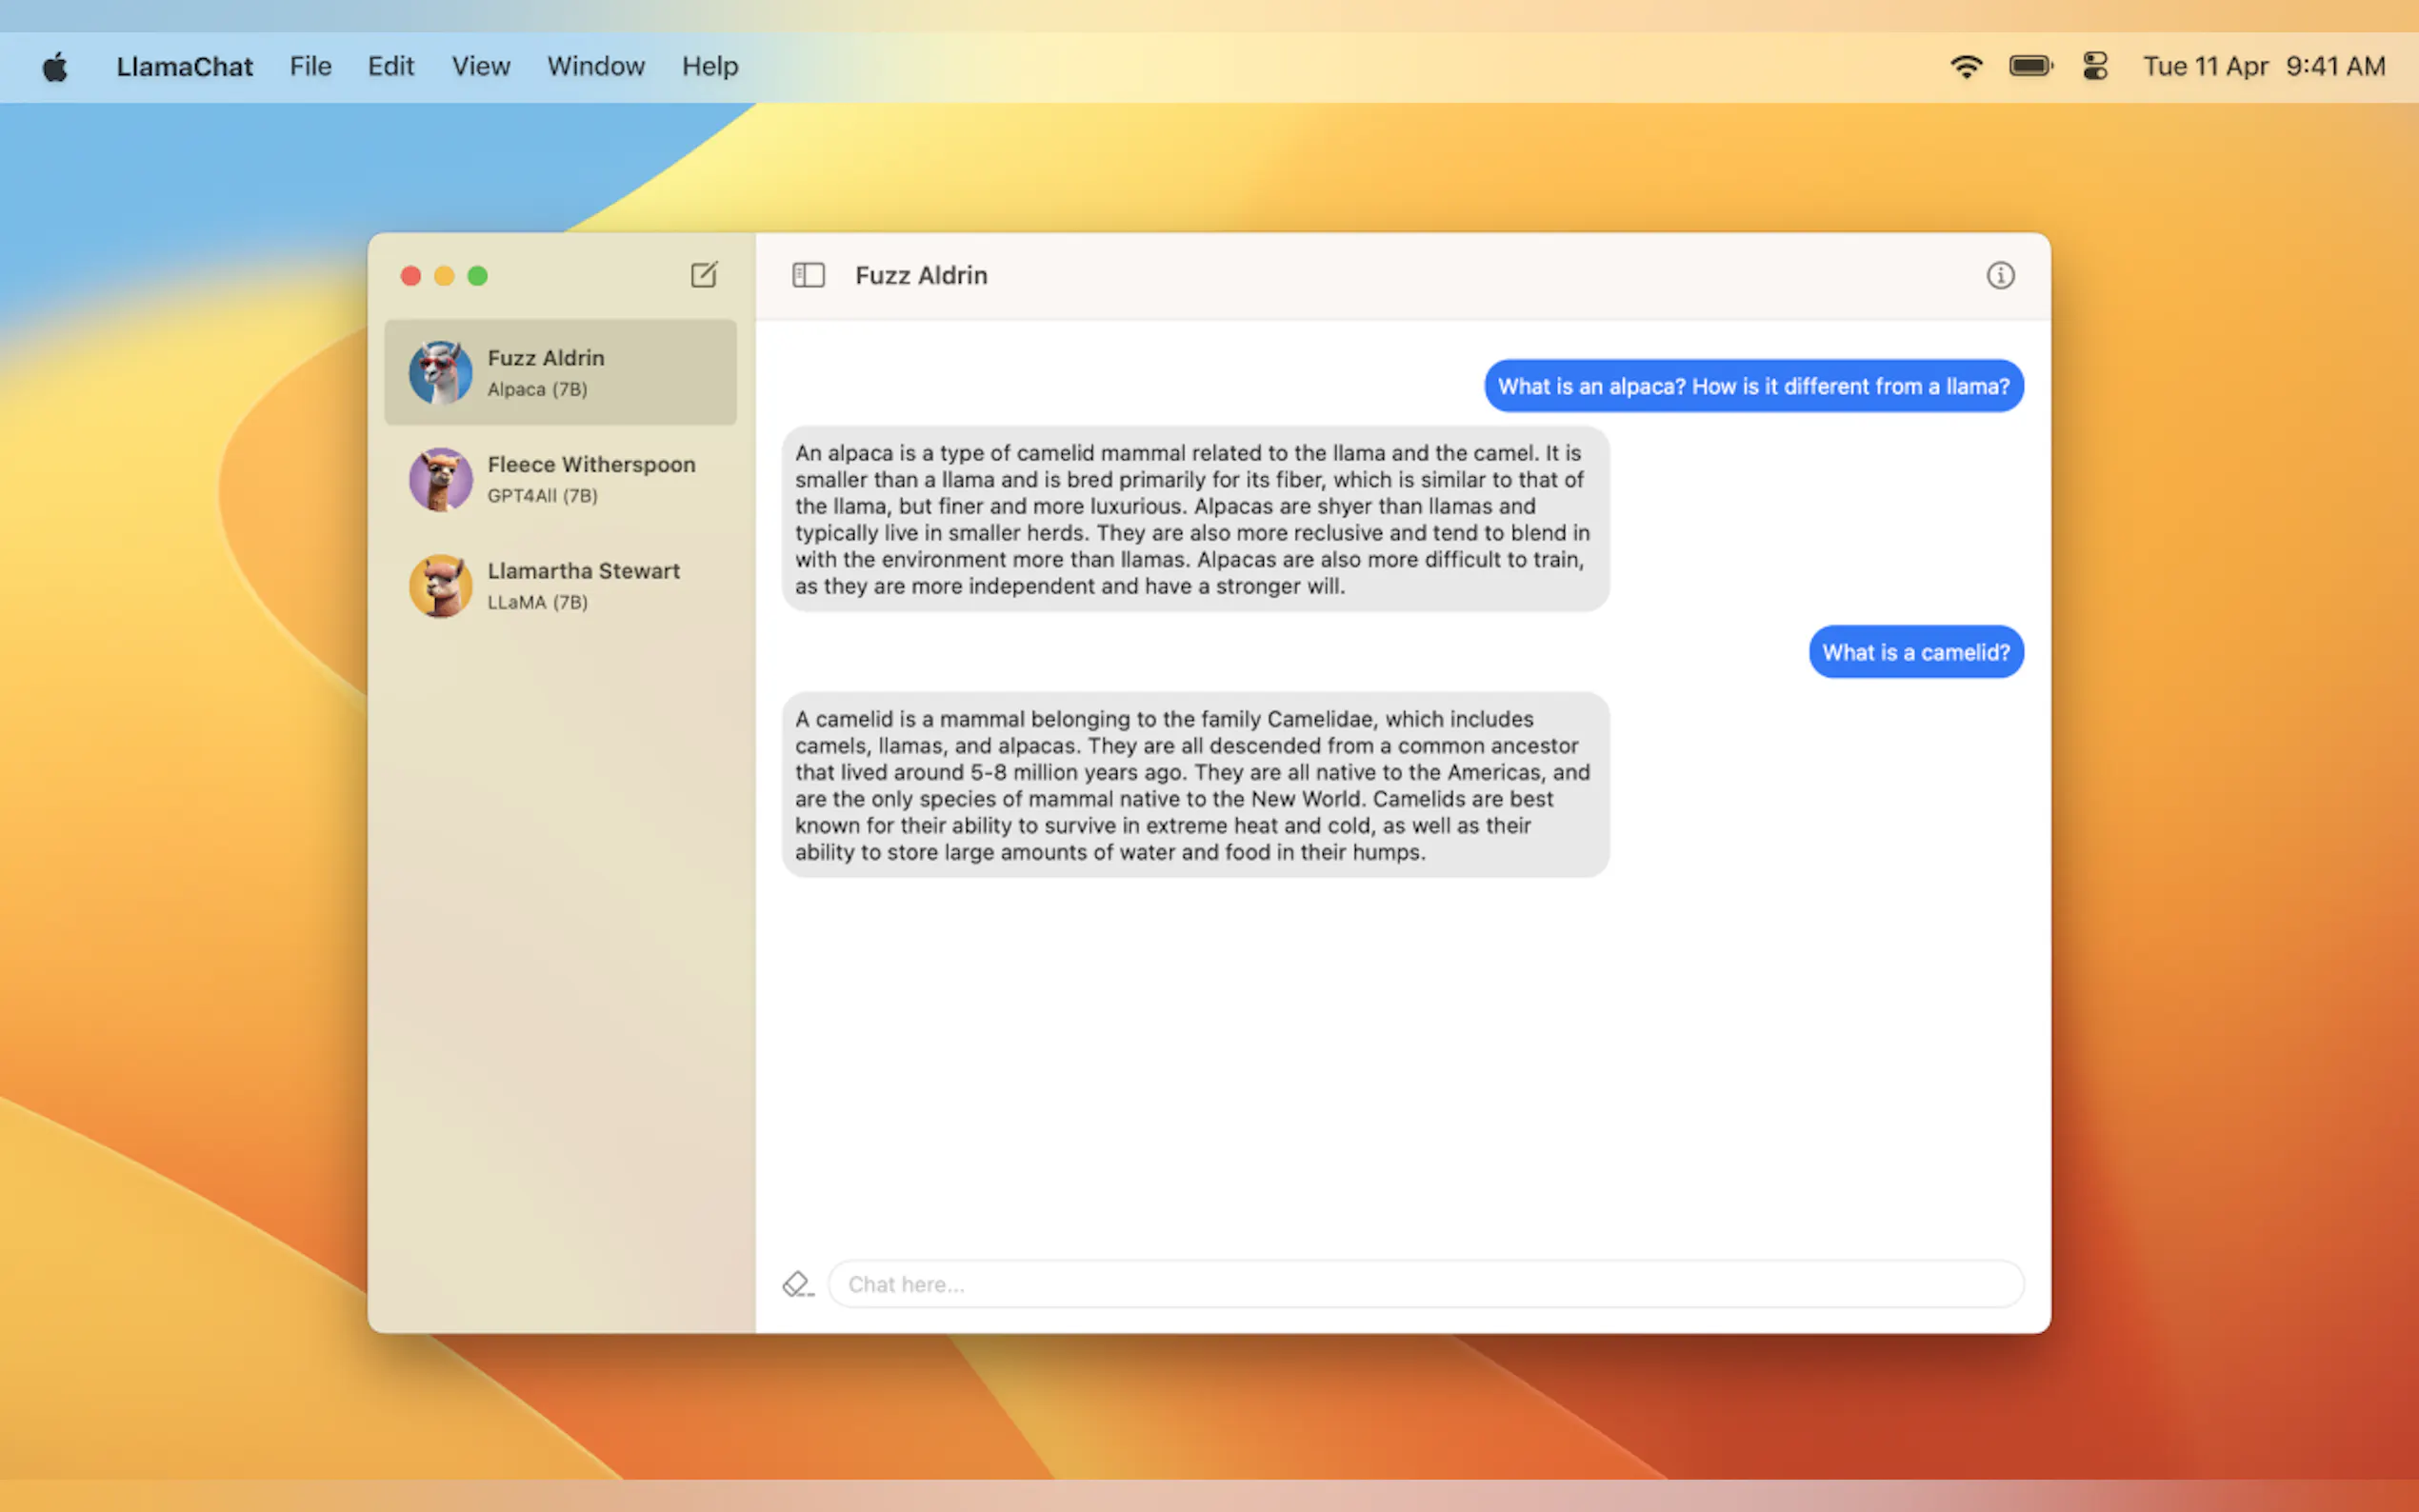2419x1512 pixels.
Task: Open the File menu
Action: pyautogui.click(x=310, y=67)
